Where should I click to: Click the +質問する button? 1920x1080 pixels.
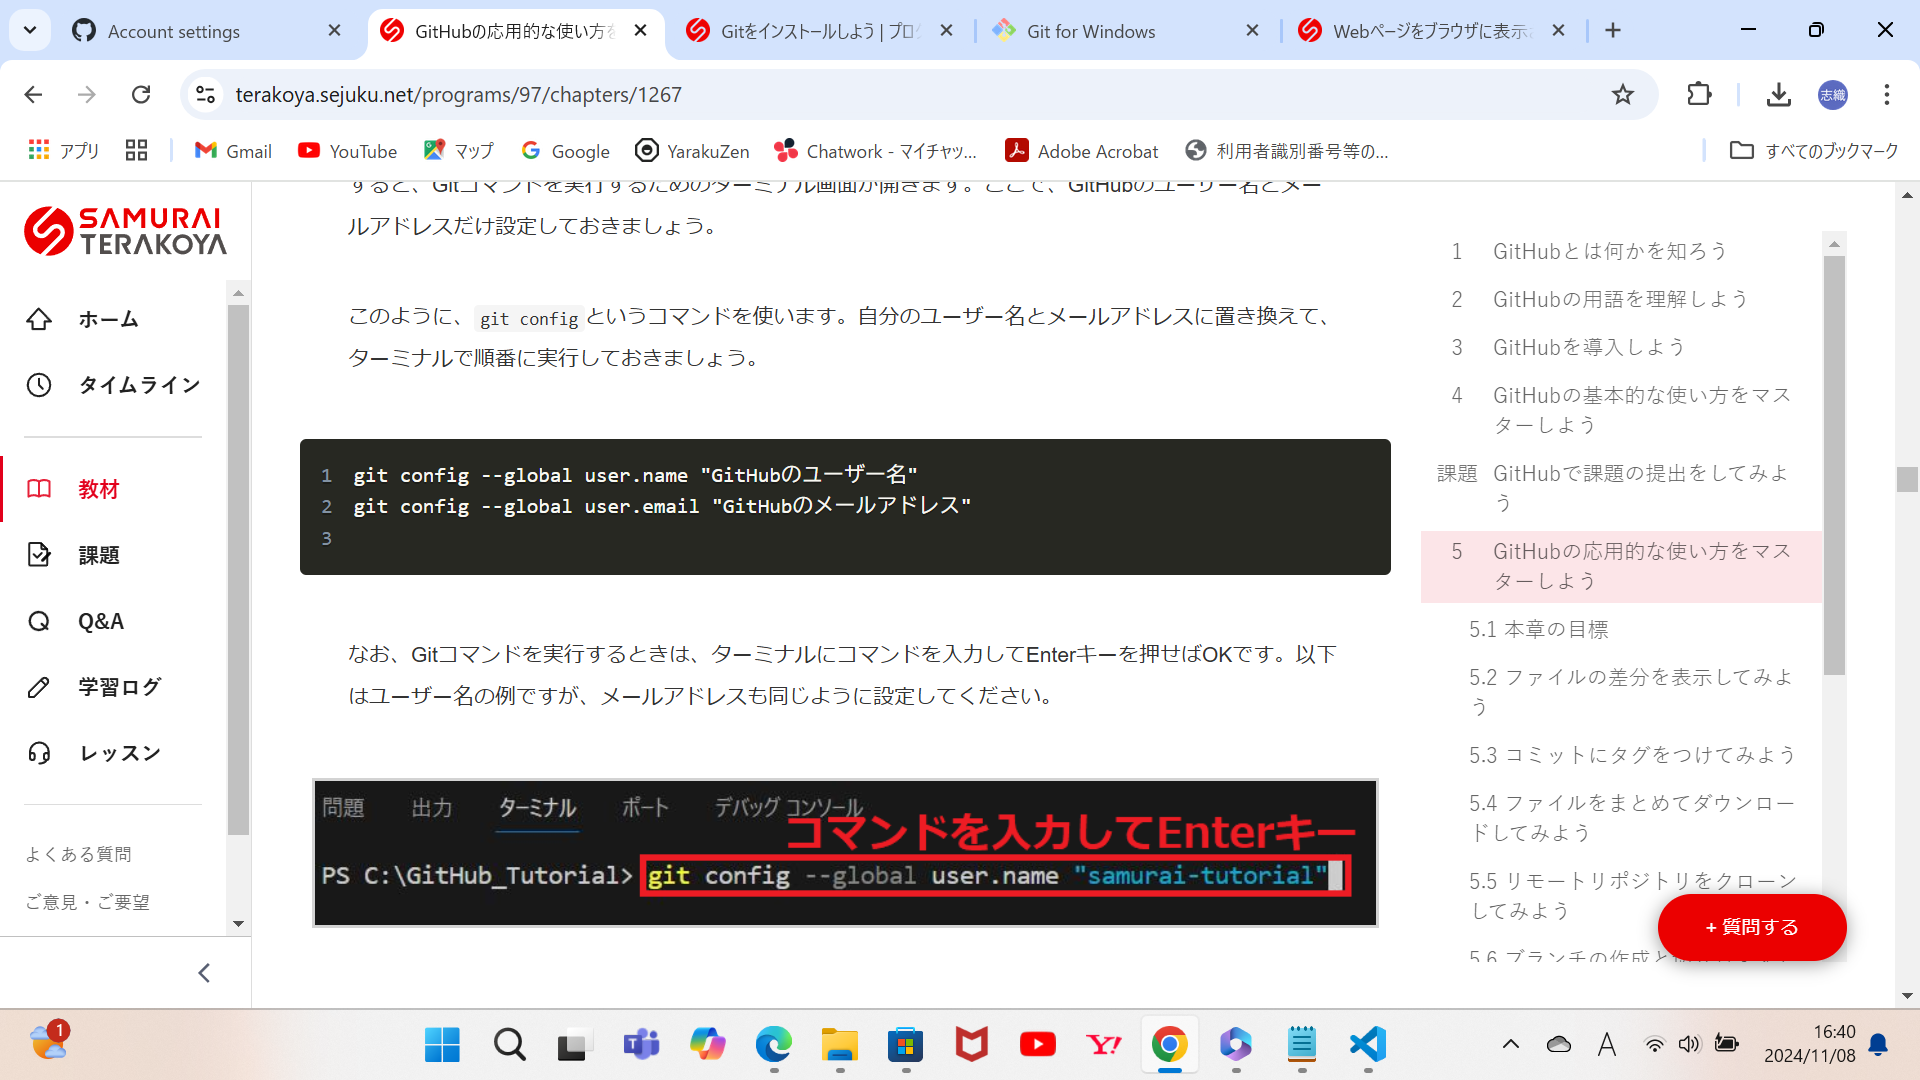click(1752, 927)
